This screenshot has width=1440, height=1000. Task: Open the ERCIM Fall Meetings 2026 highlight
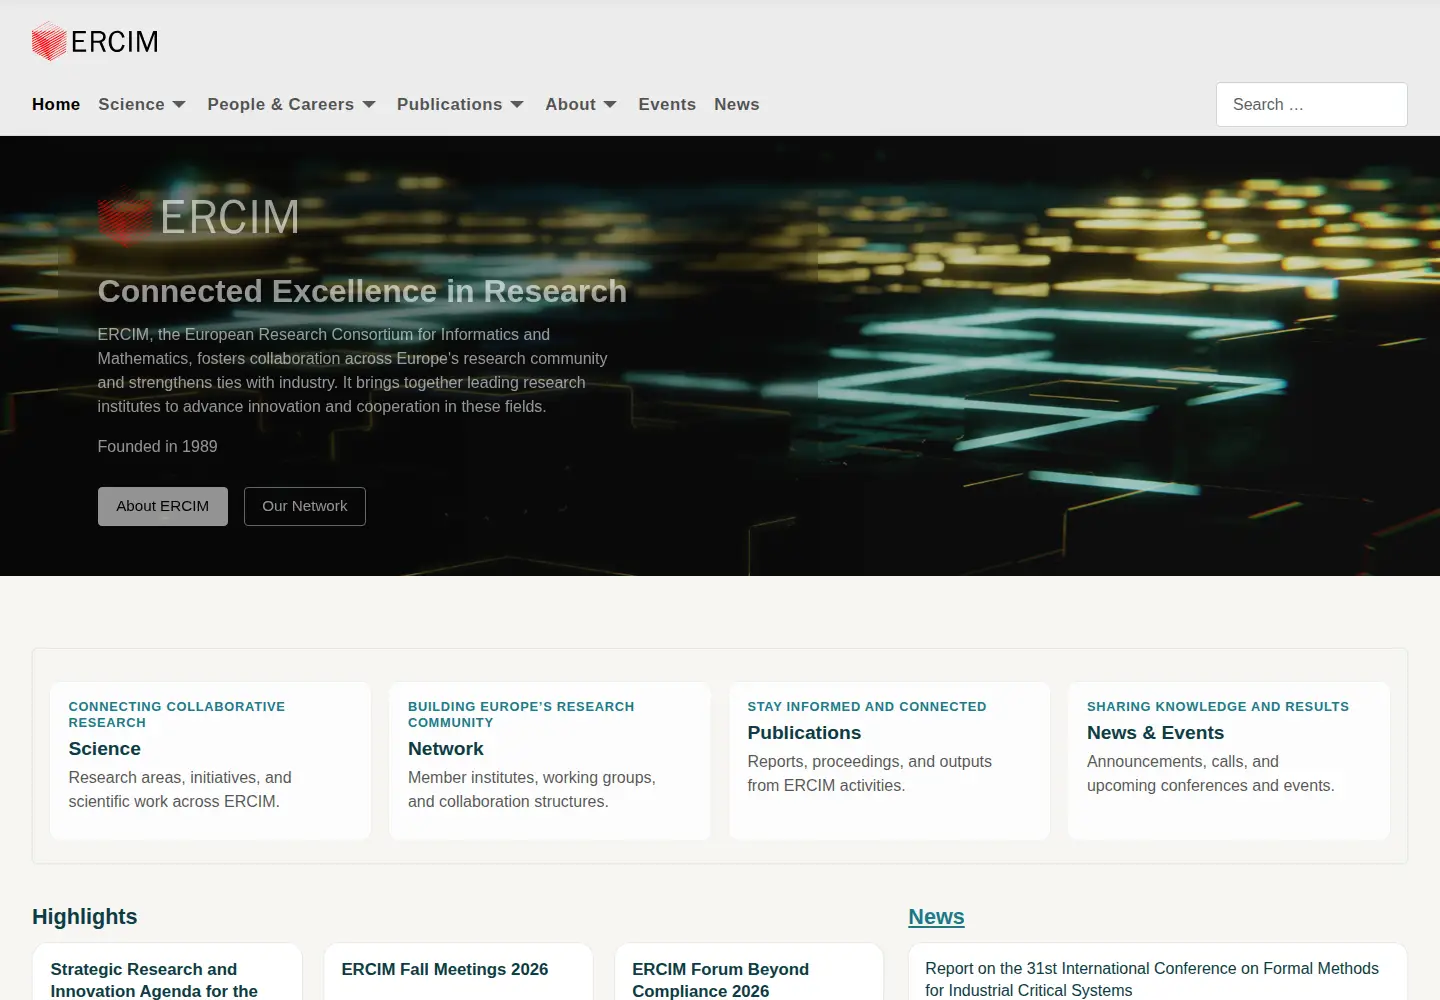click(x=445, y=969)
